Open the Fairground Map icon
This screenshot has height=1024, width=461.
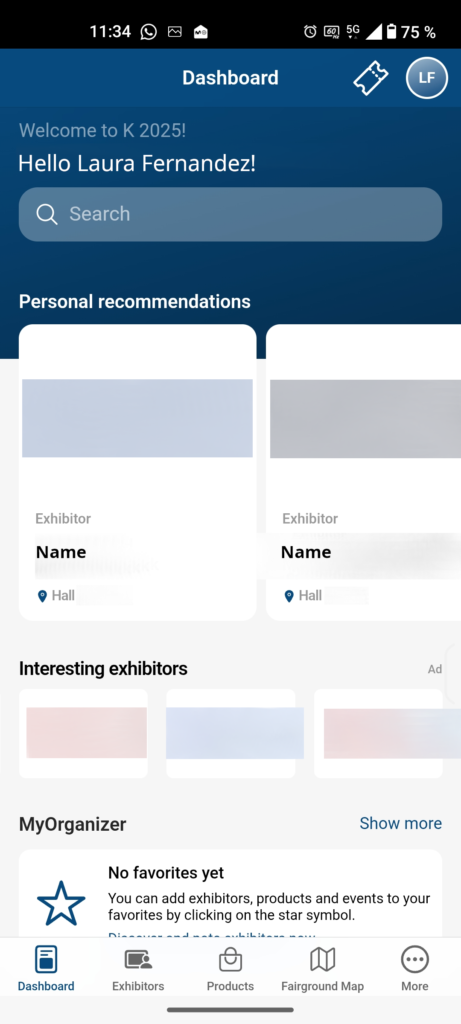pyautogui.click(x=323, y=959)
